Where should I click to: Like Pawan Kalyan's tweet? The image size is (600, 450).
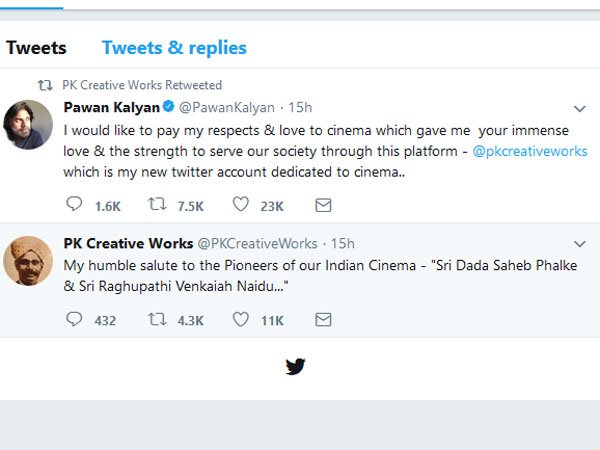click(240, 205)
